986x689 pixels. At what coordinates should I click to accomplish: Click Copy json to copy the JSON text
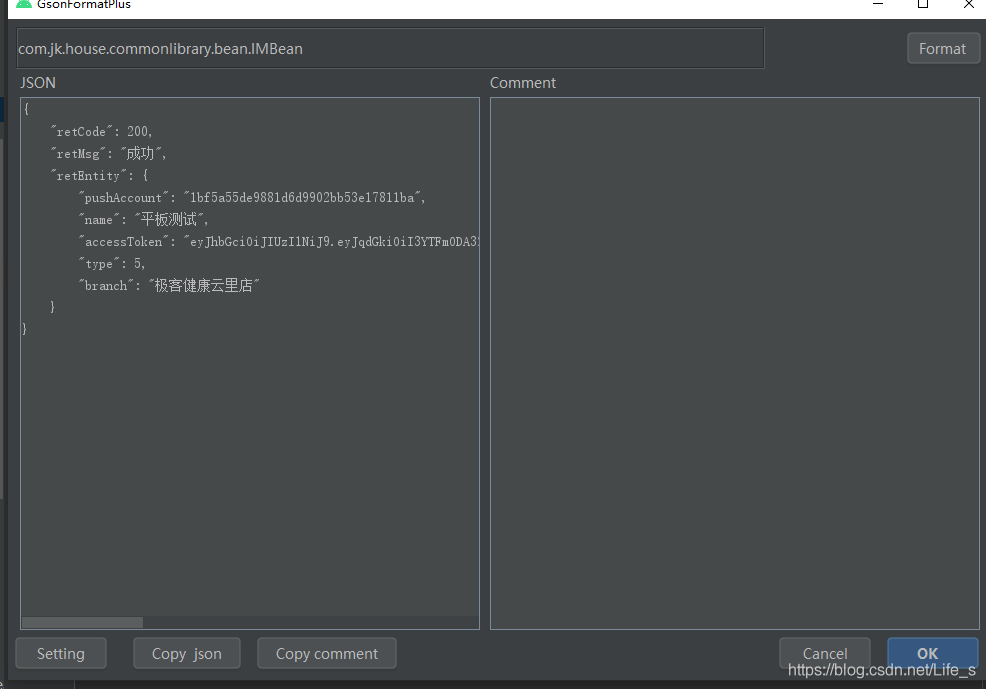[186, 653]
